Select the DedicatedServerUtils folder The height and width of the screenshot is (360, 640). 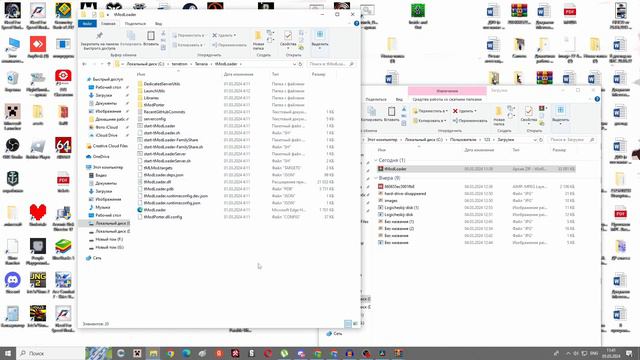point(162,84)
